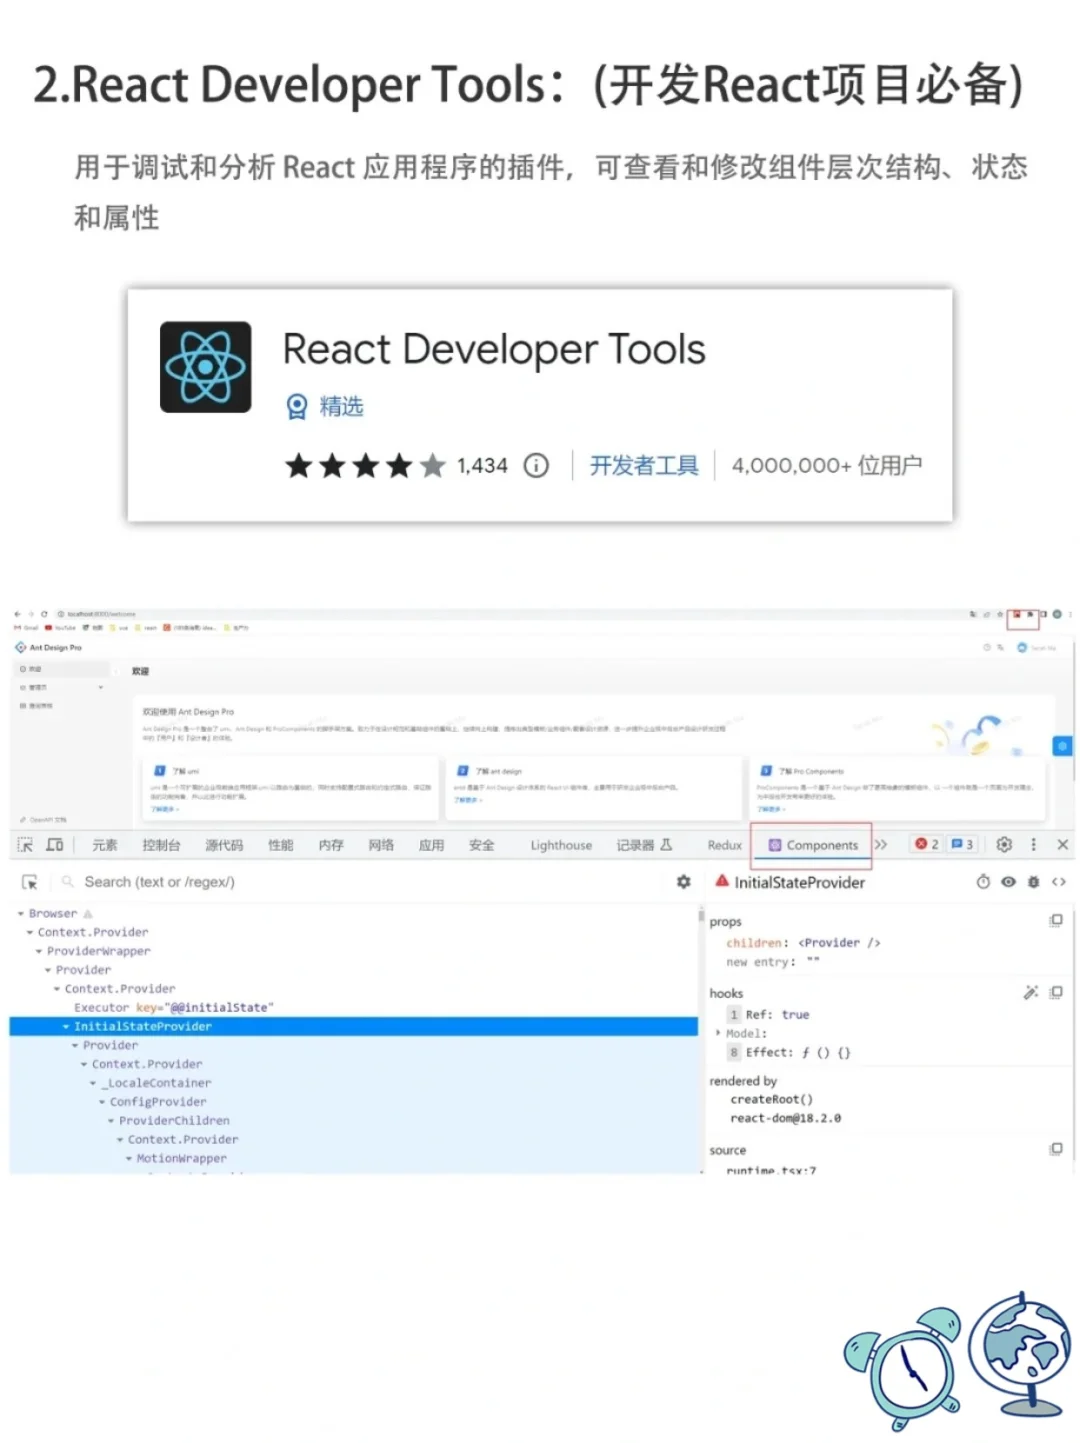
Task: Click react-dom@18.2.0 entry
Action: tap(785, 1119)
